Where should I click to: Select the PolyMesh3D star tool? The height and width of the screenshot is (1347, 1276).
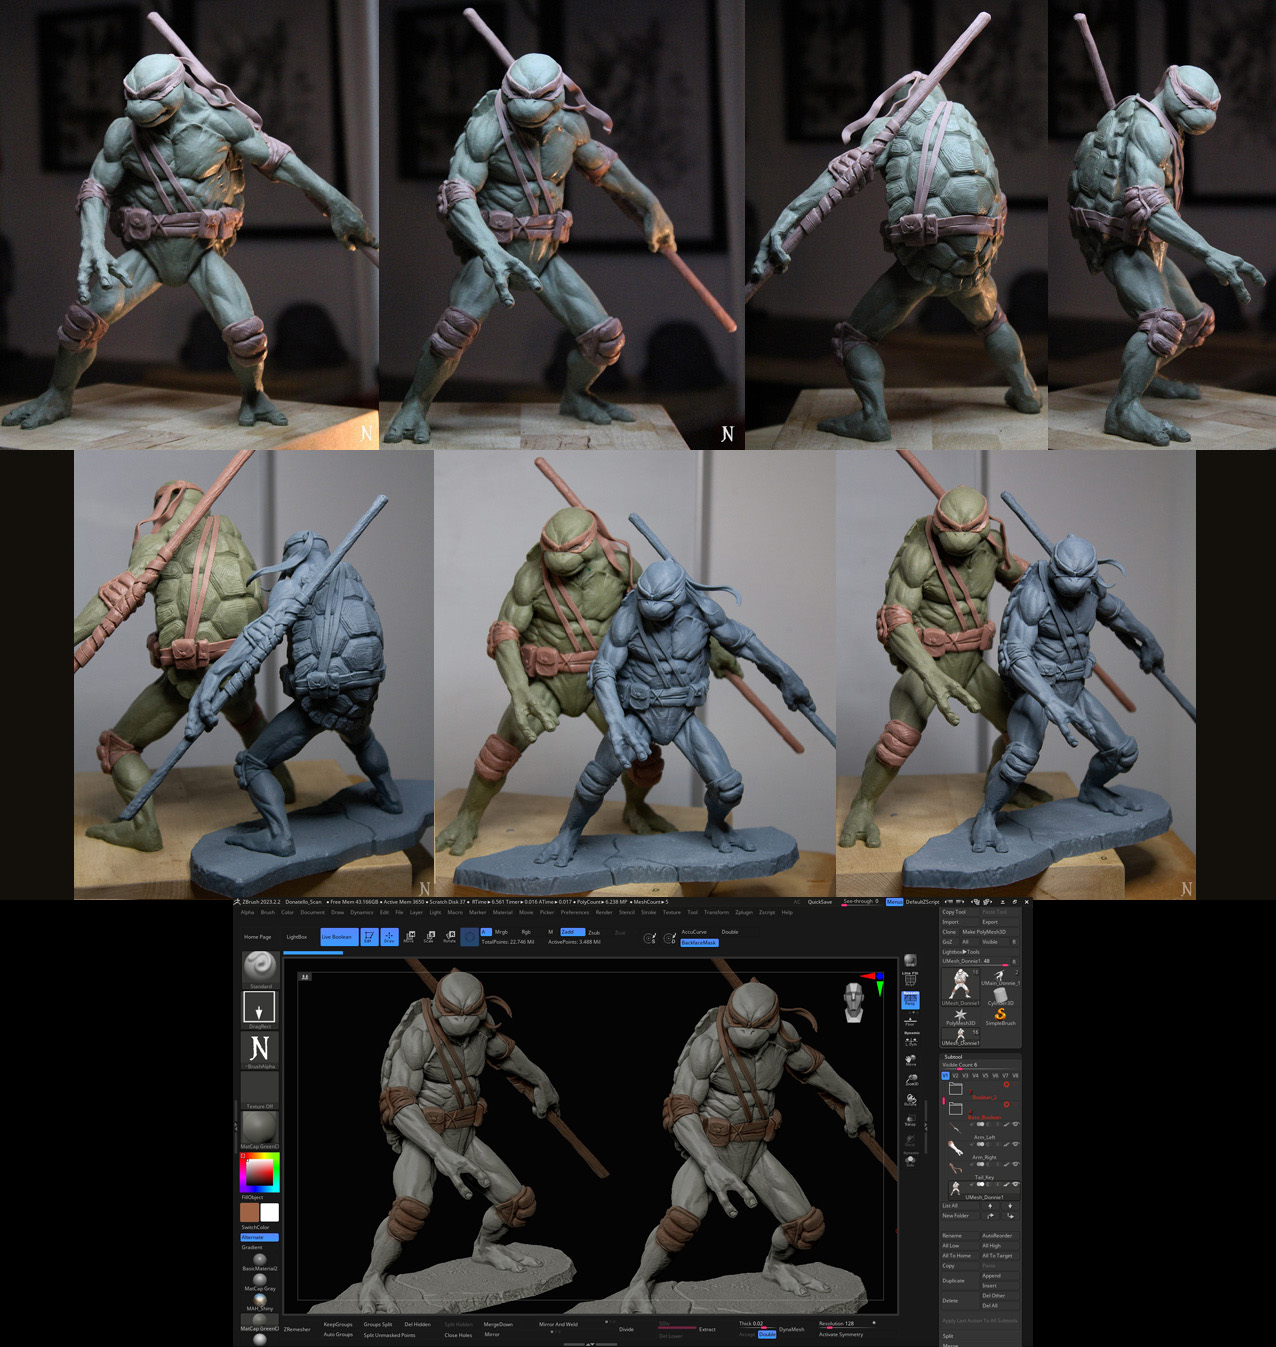tap(960, 1016)
